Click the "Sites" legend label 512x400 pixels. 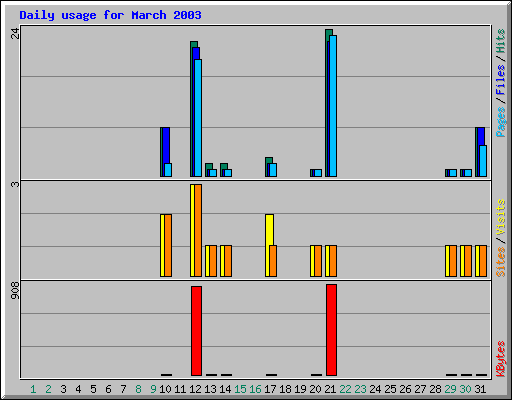[x=500, y=262]
